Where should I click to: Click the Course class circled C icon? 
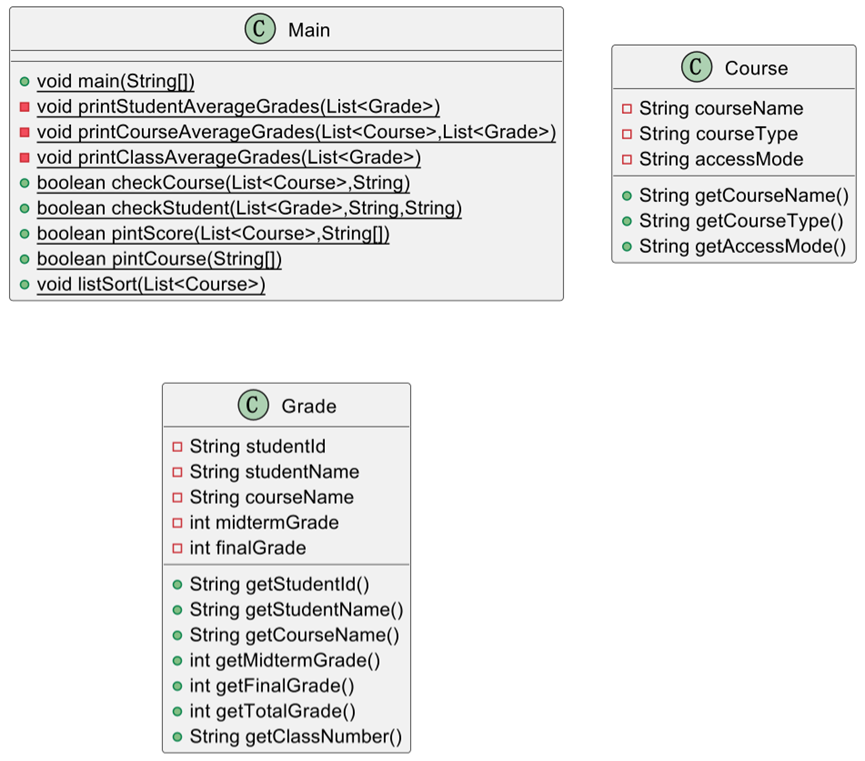click(696, 67)
